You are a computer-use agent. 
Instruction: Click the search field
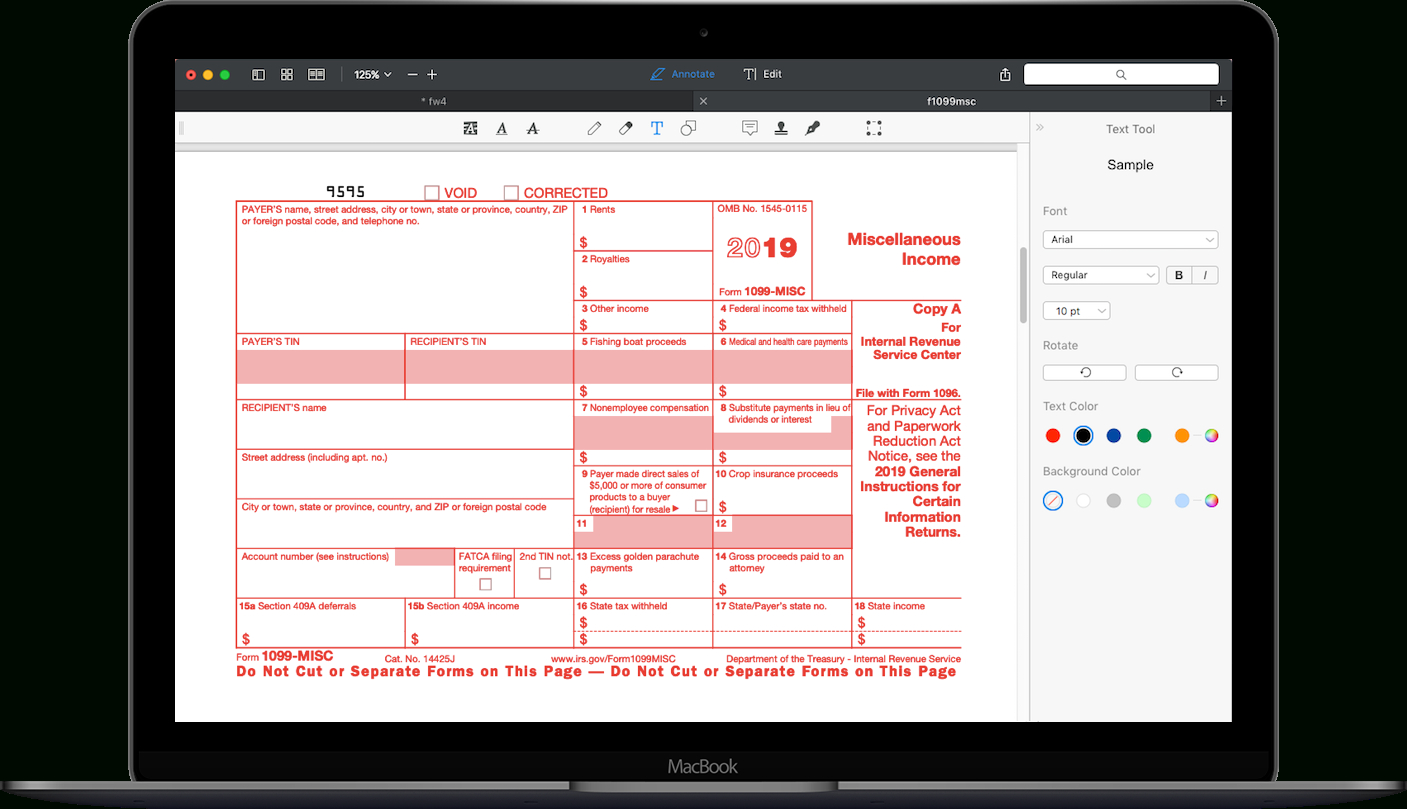coord(1121,74)
